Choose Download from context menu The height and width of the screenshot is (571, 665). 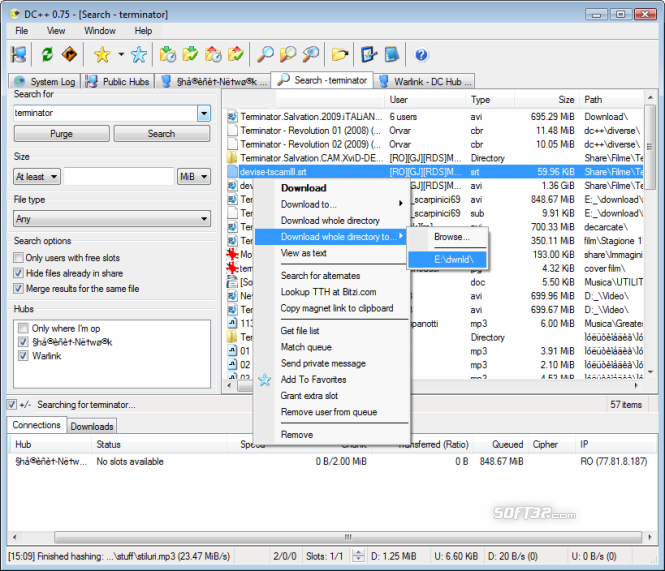pyautogui.click(x=332, y=188)
